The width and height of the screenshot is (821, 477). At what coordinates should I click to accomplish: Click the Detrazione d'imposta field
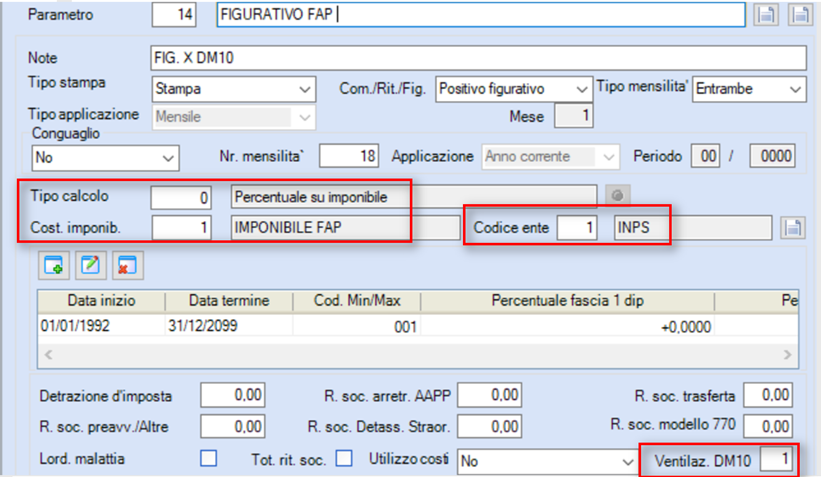coord(232,395)
